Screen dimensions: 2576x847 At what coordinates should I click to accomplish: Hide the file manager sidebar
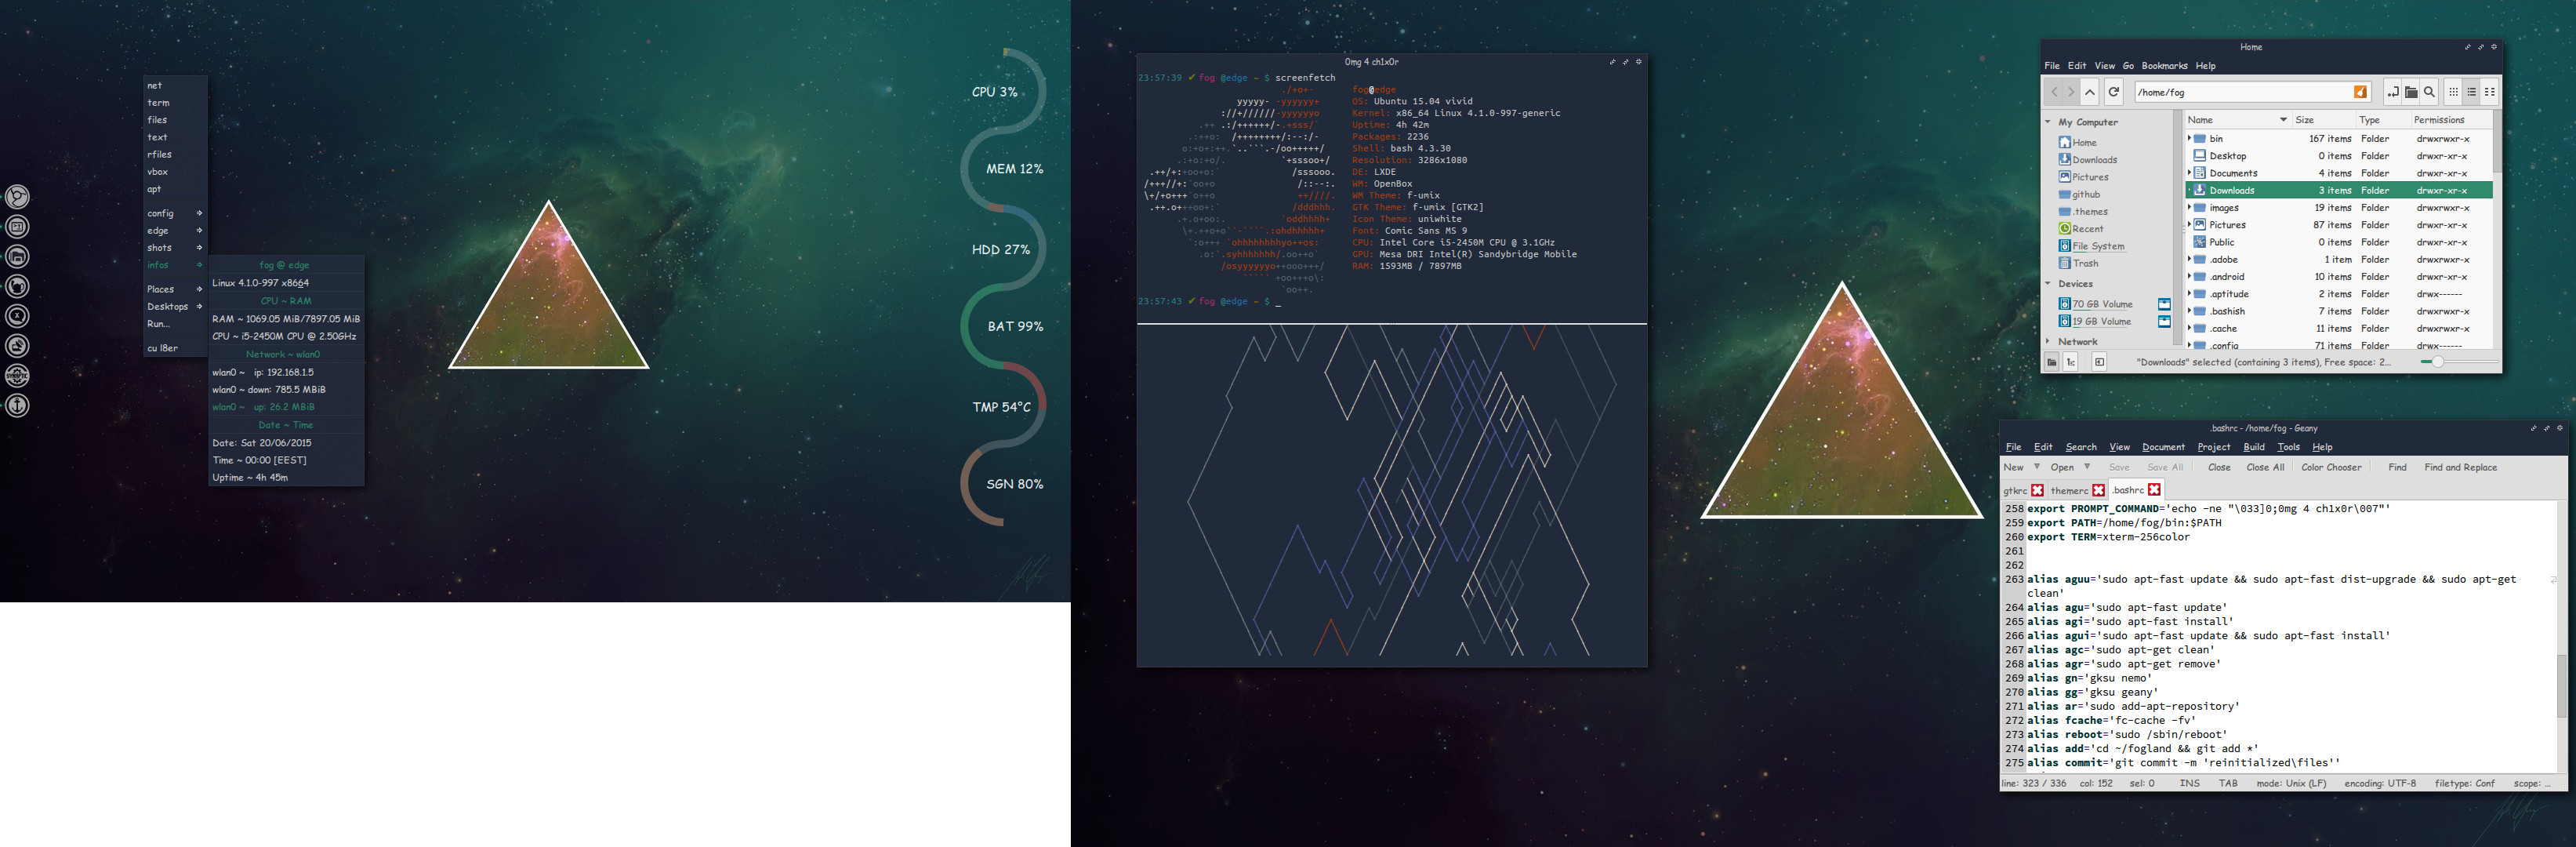pos(2099,362)
